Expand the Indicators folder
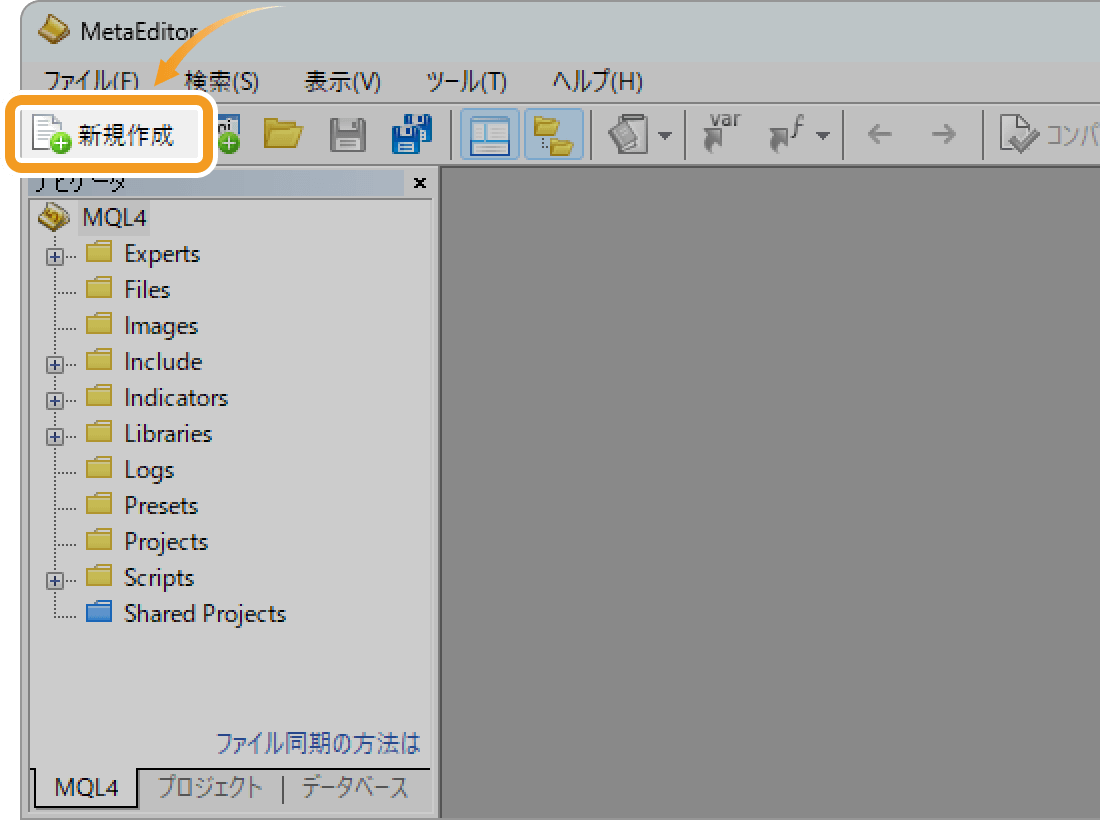The image size is (1100, 820). tap(55, 401)
